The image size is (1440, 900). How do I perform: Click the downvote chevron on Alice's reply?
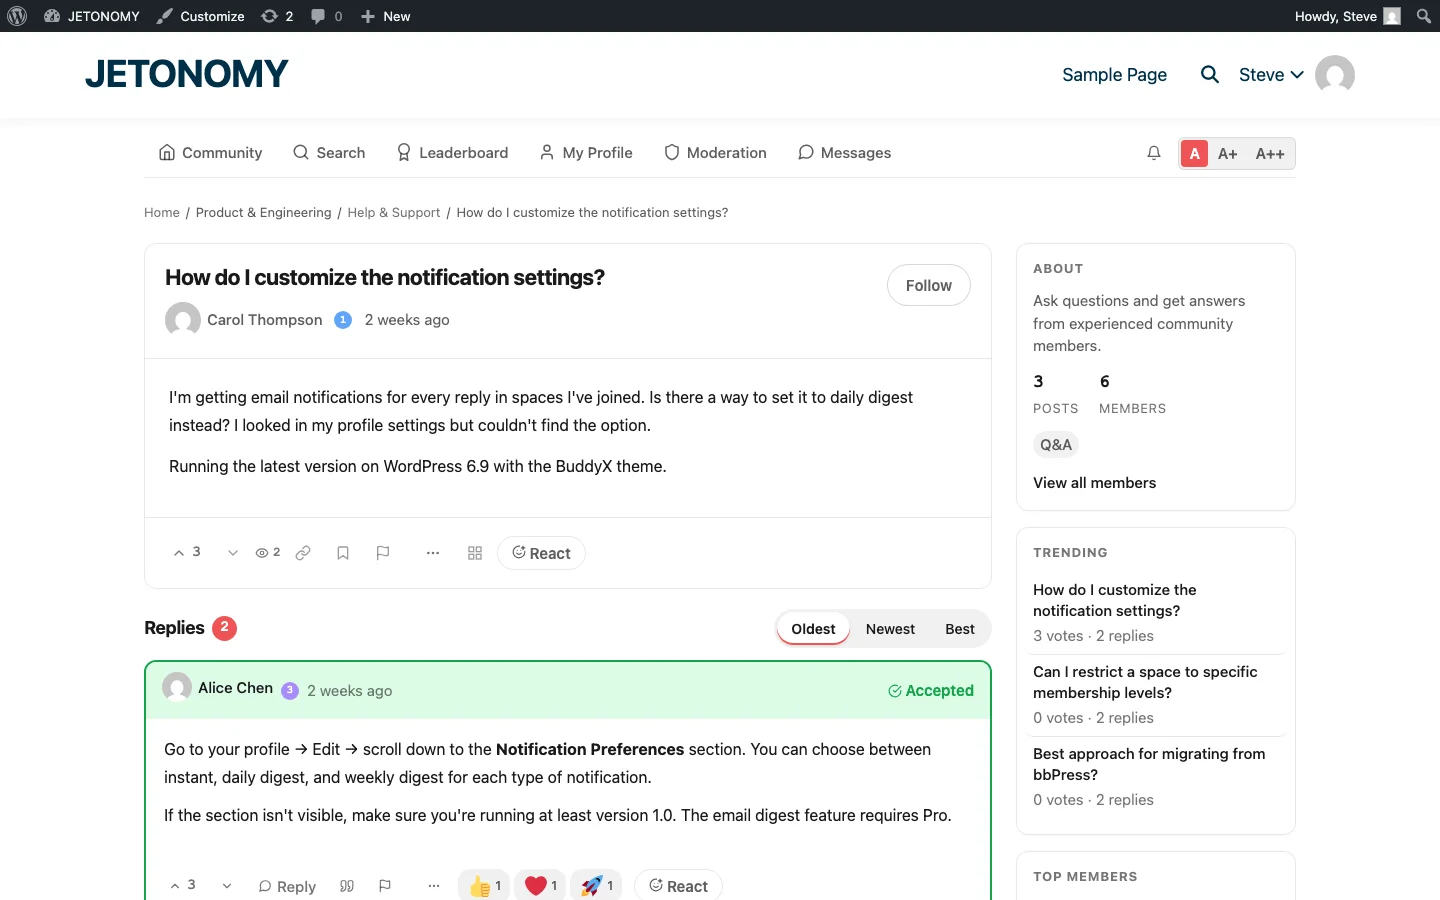tap(226, 886)
